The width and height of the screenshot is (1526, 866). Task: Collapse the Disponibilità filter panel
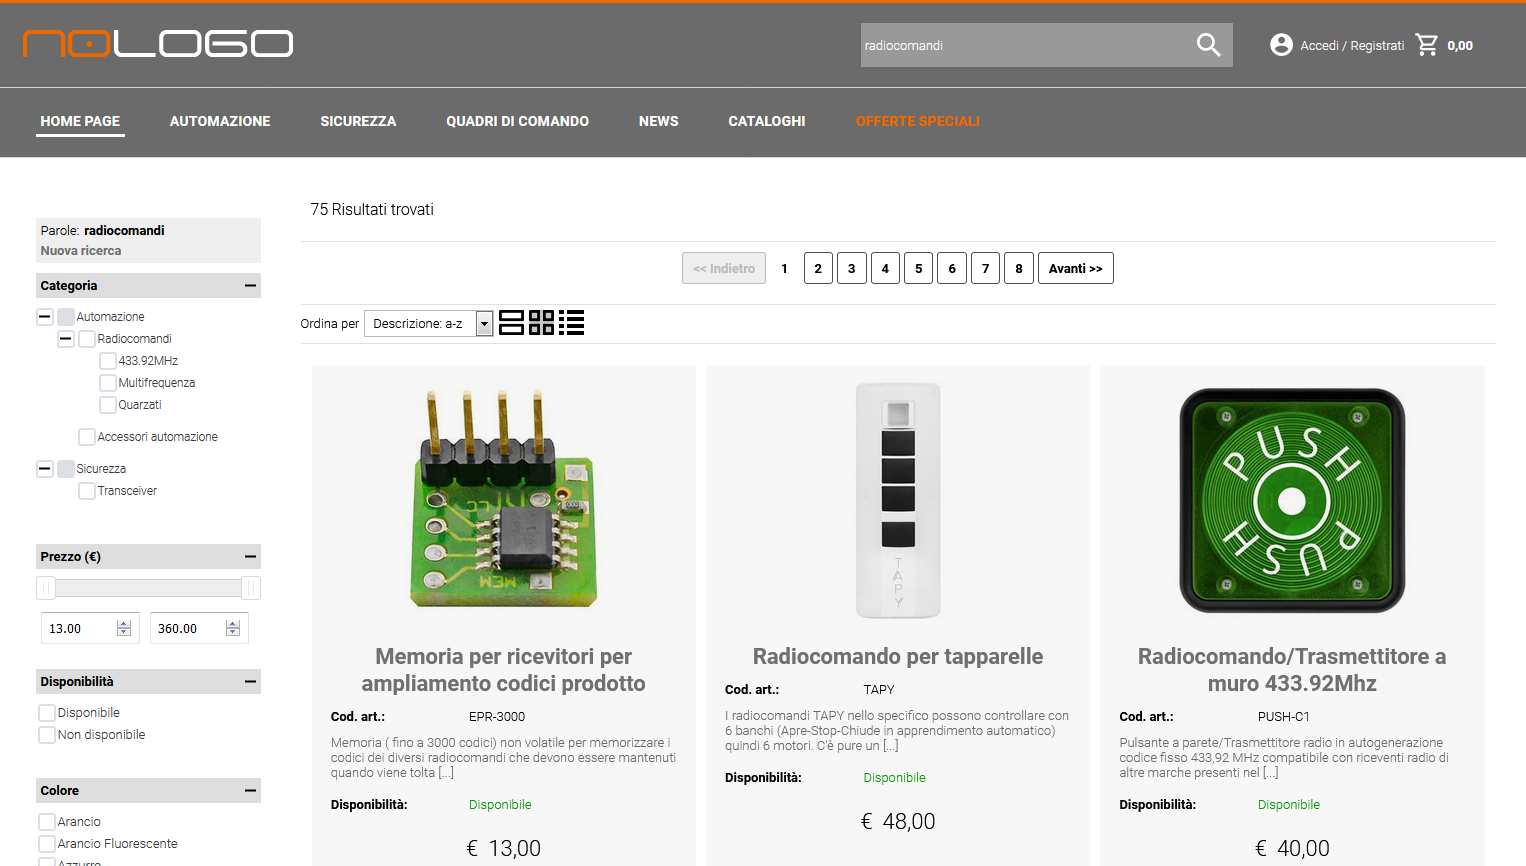250,682
